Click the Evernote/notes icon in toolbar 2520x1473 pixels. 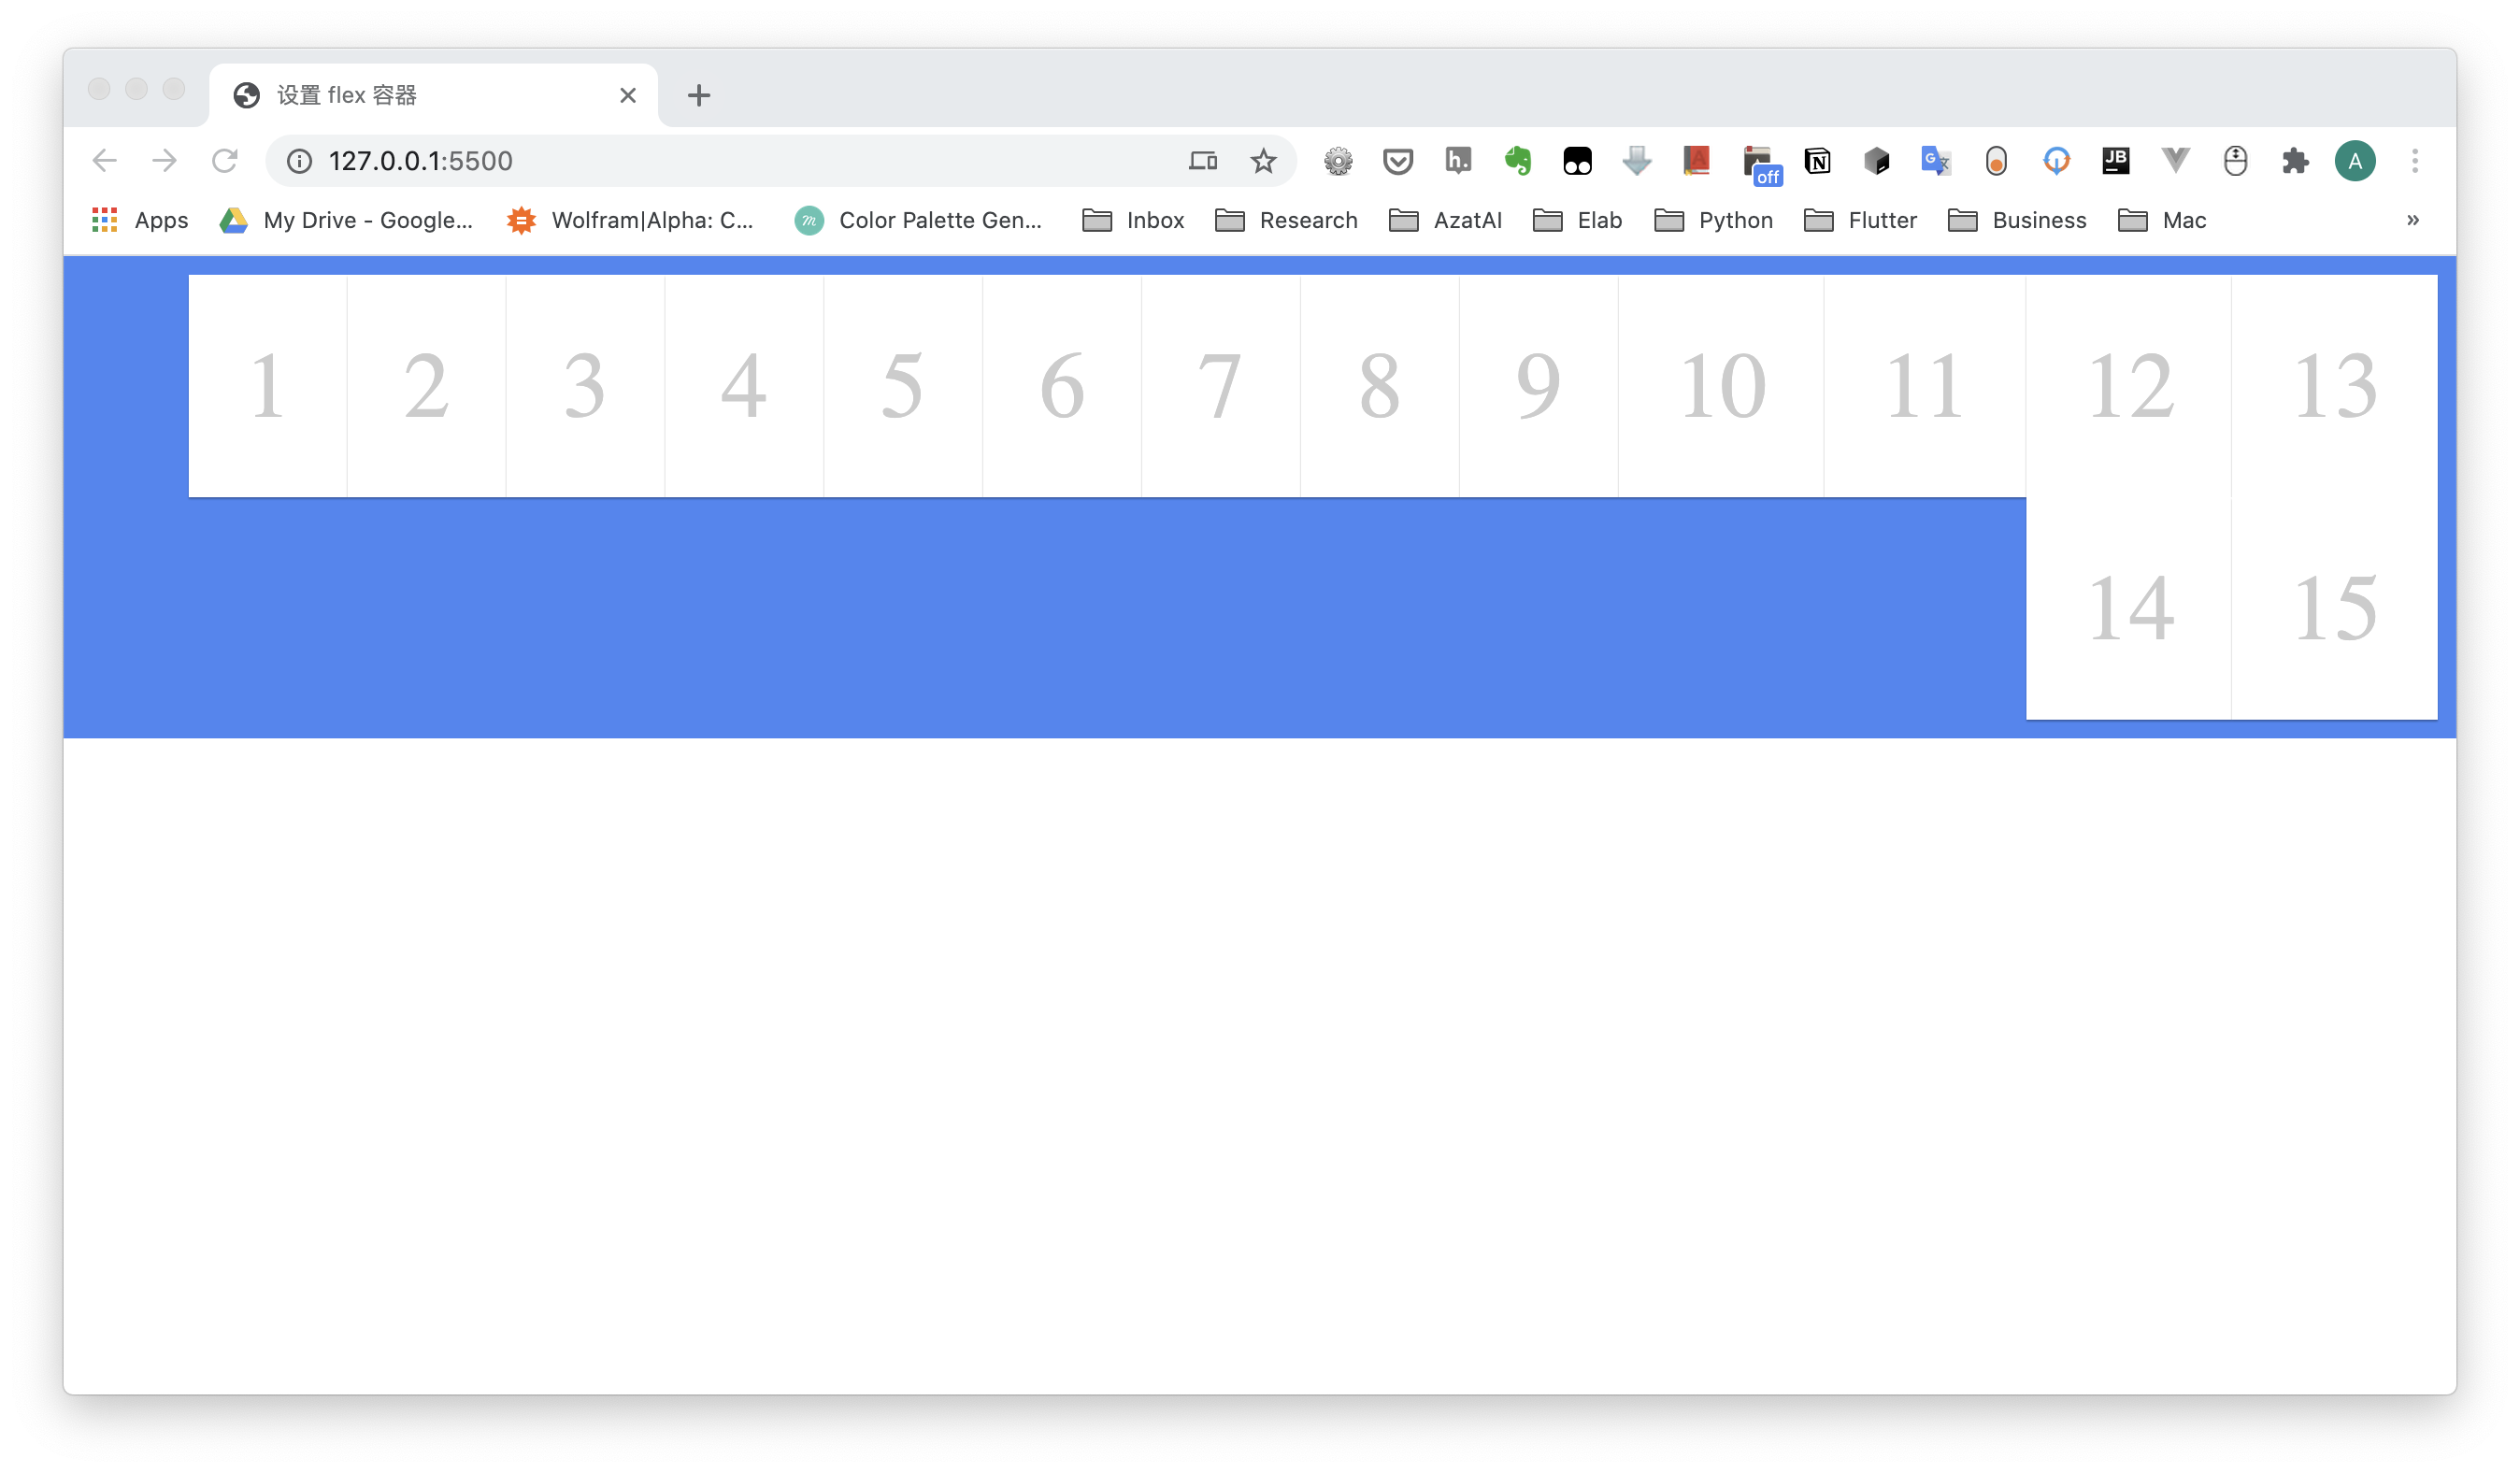click(1513, 162)
